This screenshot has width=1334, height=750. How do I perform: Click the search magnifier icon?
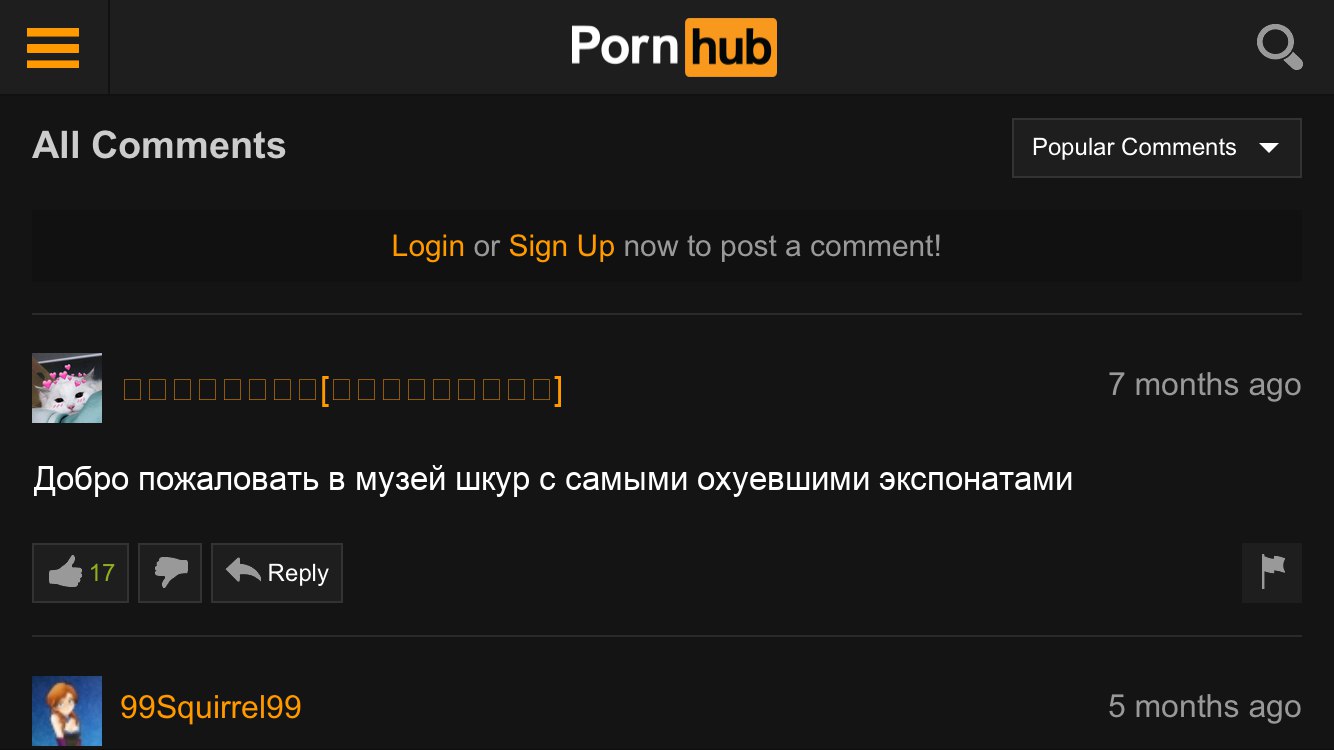coord(1279,47)
